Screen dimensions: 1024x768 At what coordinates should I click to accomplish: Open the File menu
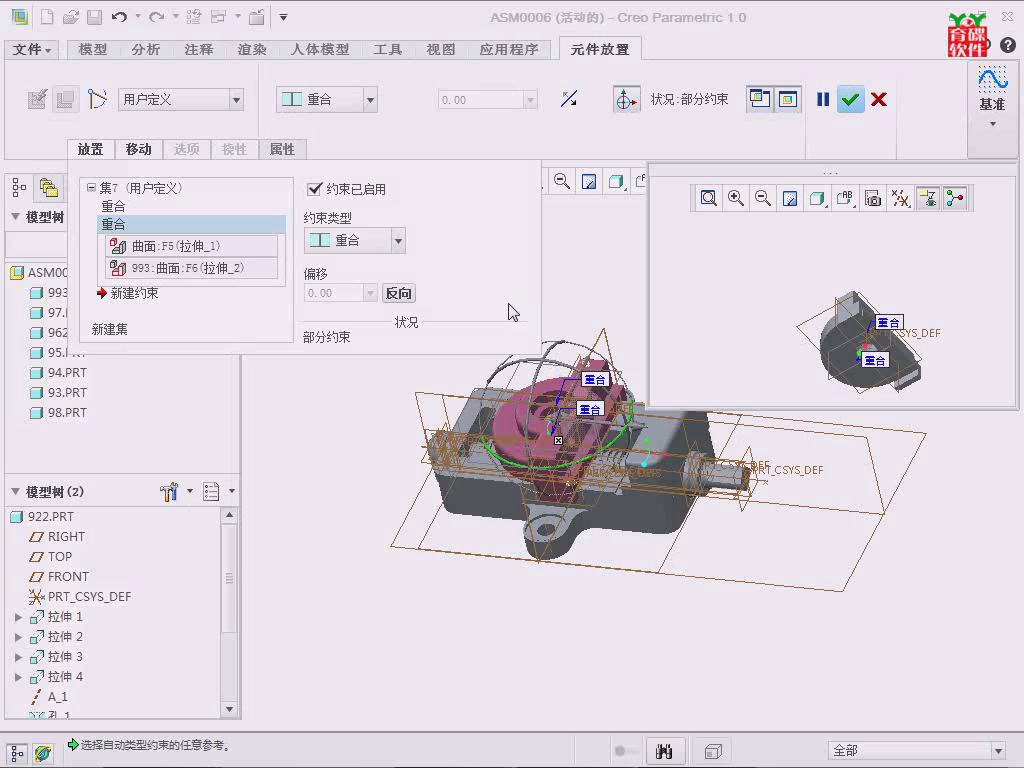[x=31, y=49]
